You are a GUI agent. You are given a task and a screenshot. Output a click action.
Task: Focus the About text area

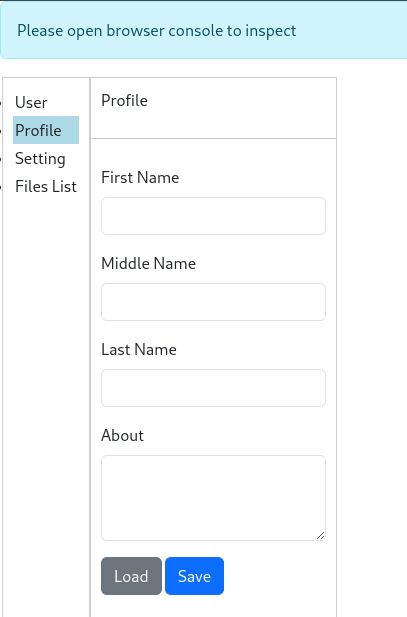pos(213,498)
